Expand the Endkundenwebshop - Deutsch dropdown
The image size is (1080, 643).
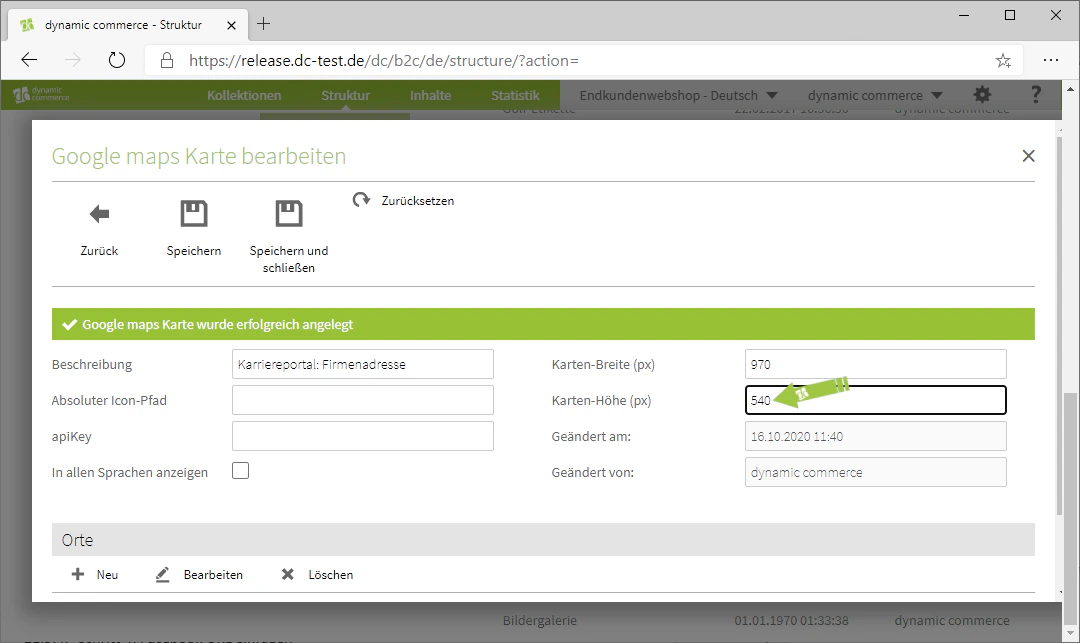coord(771,96)
